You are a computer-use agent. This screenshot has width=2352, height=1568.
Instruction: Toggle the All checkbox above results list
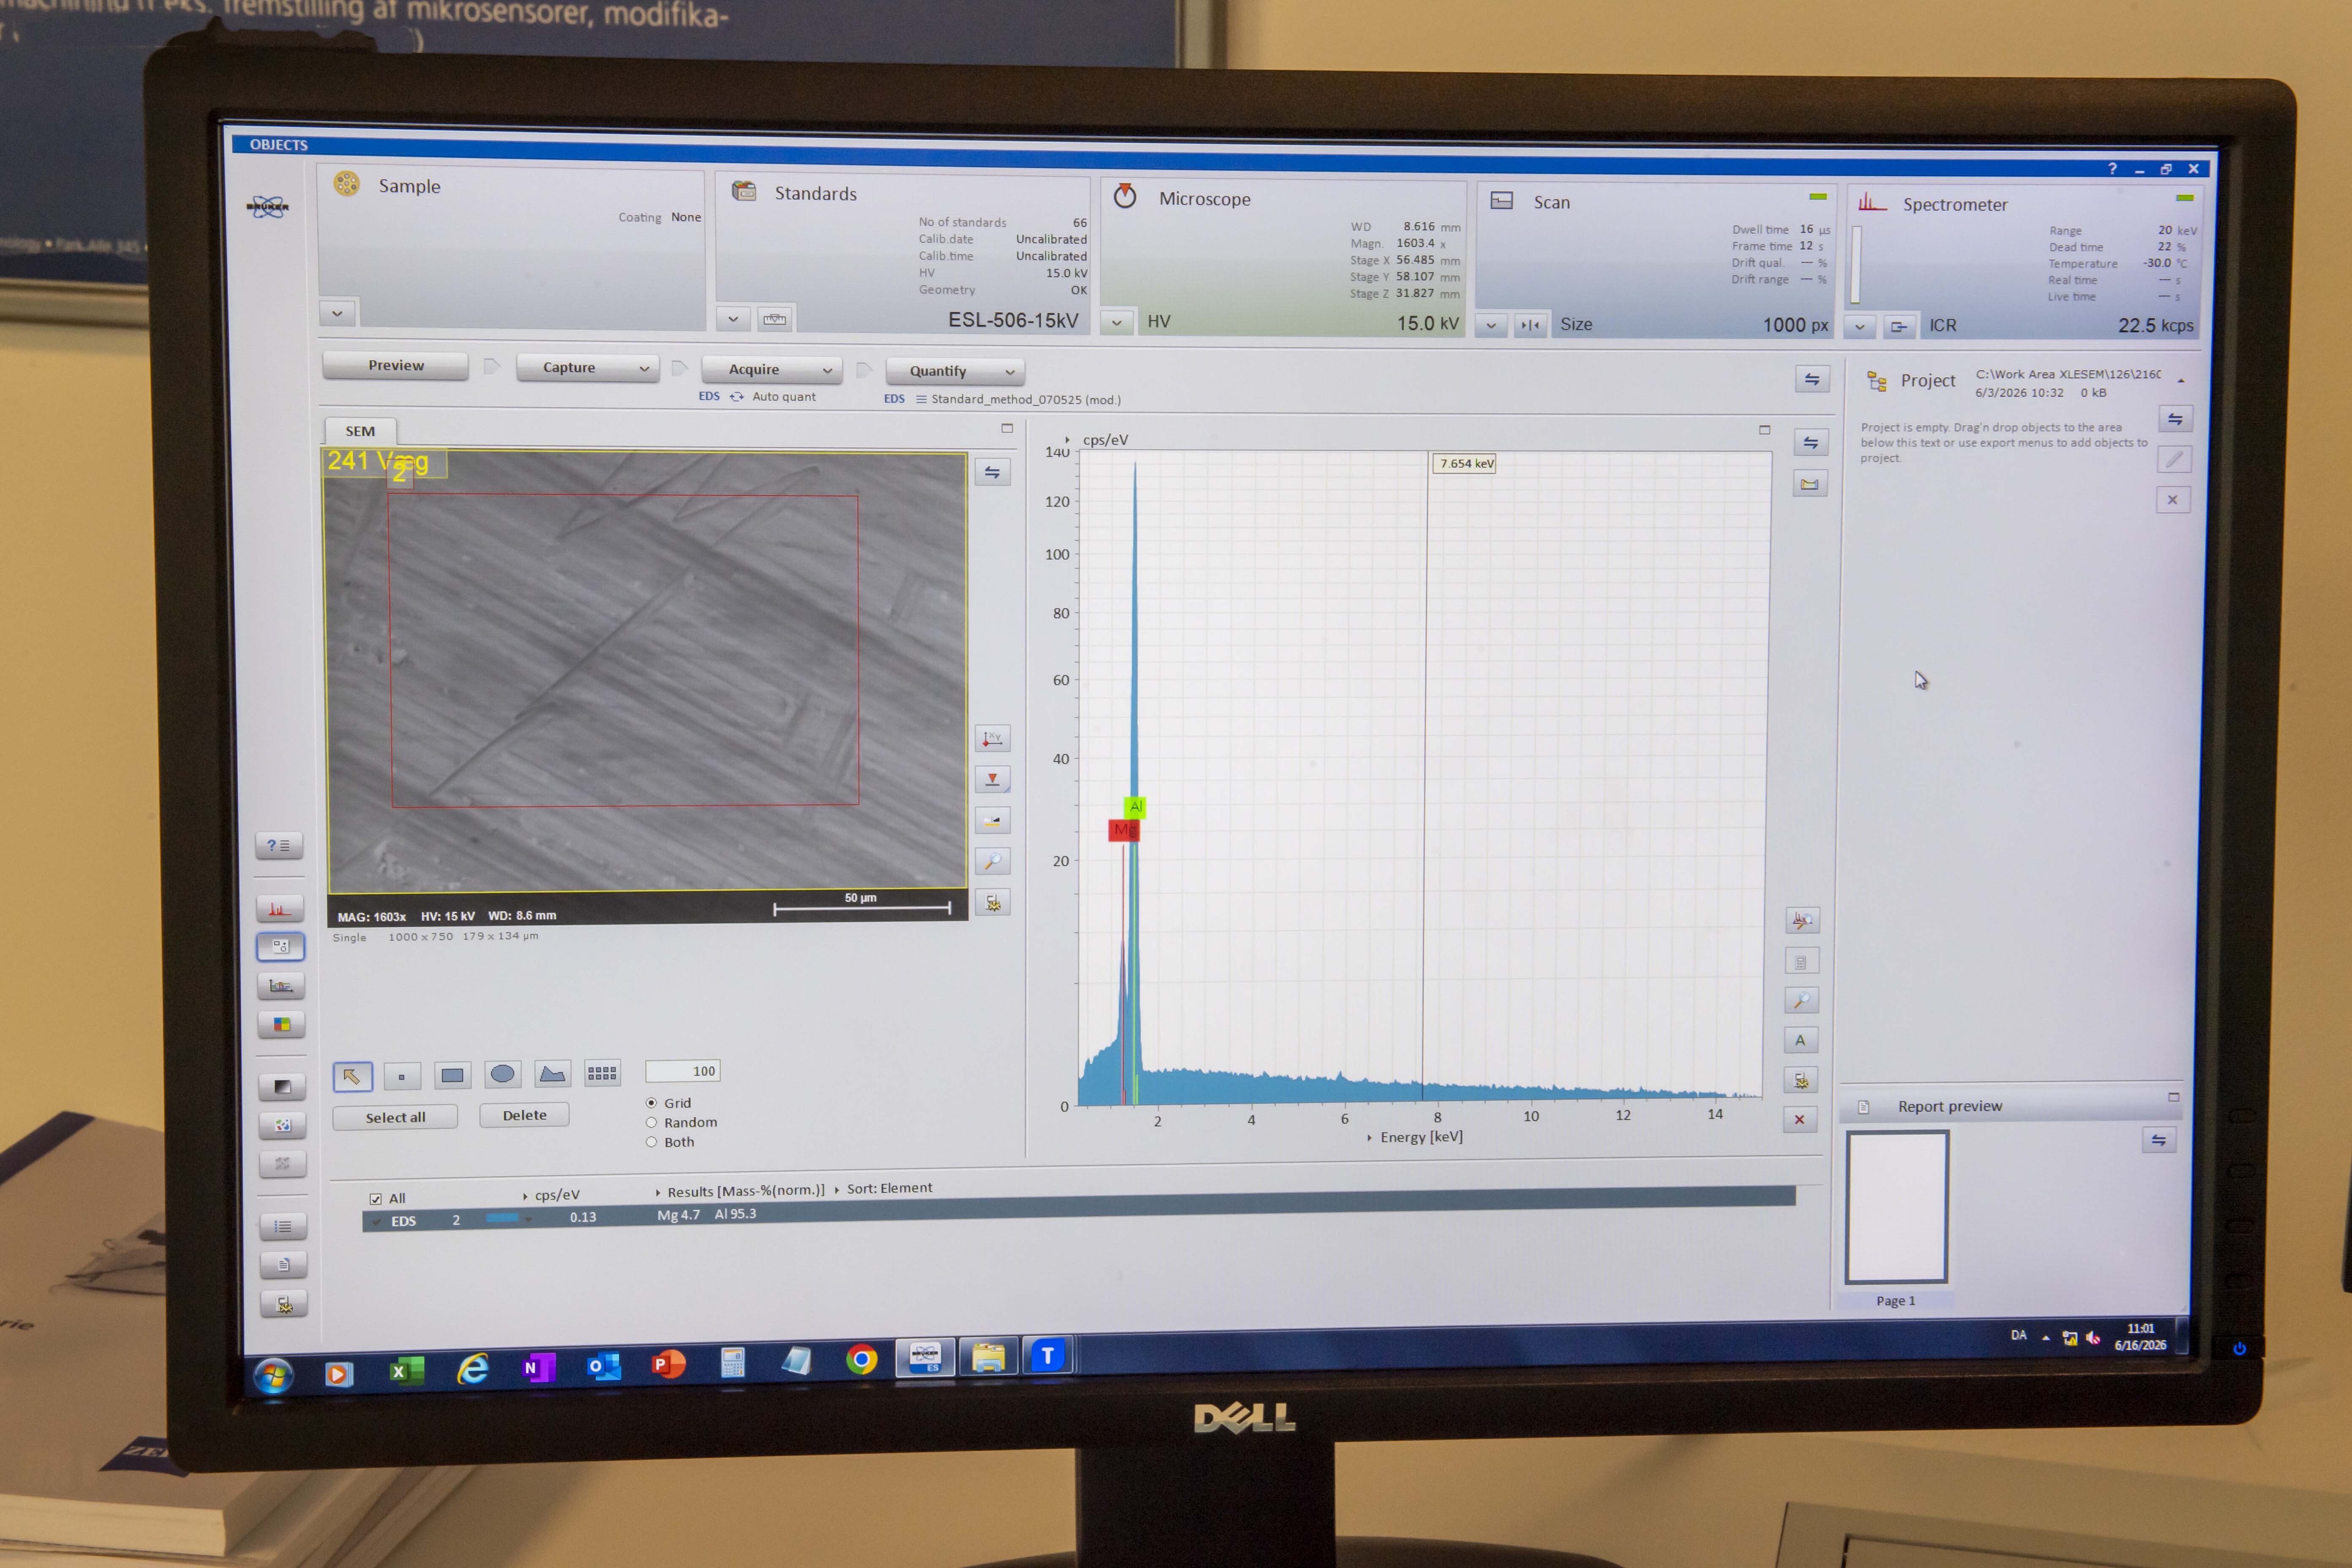[376, 1199]
